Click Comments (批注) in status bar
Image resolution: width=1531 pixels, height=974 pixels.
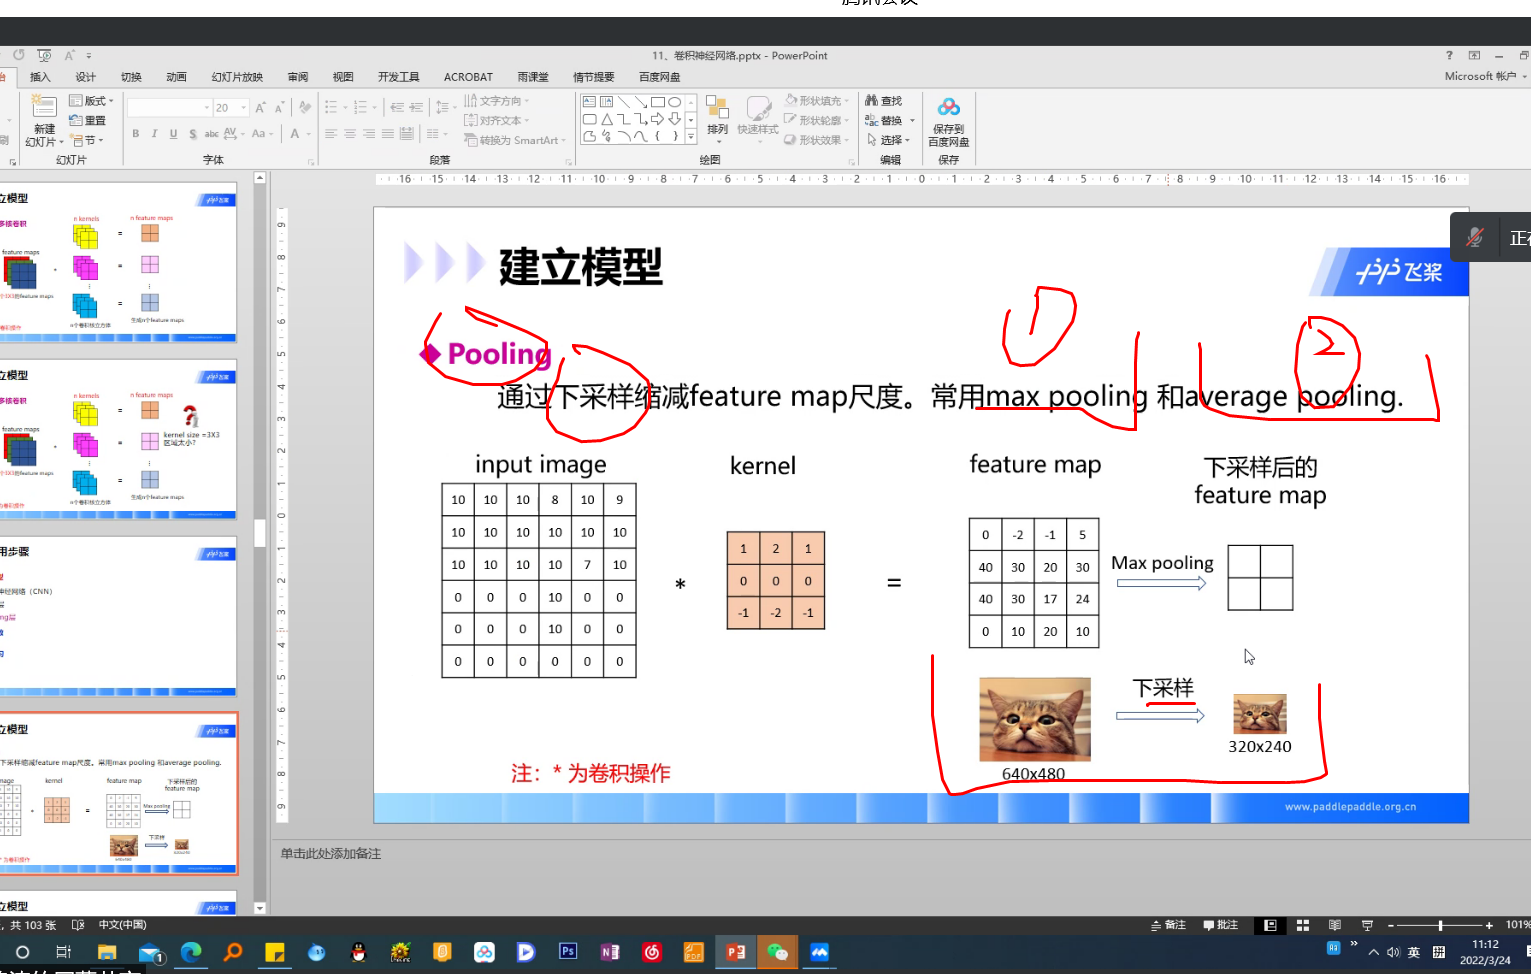1221,925
